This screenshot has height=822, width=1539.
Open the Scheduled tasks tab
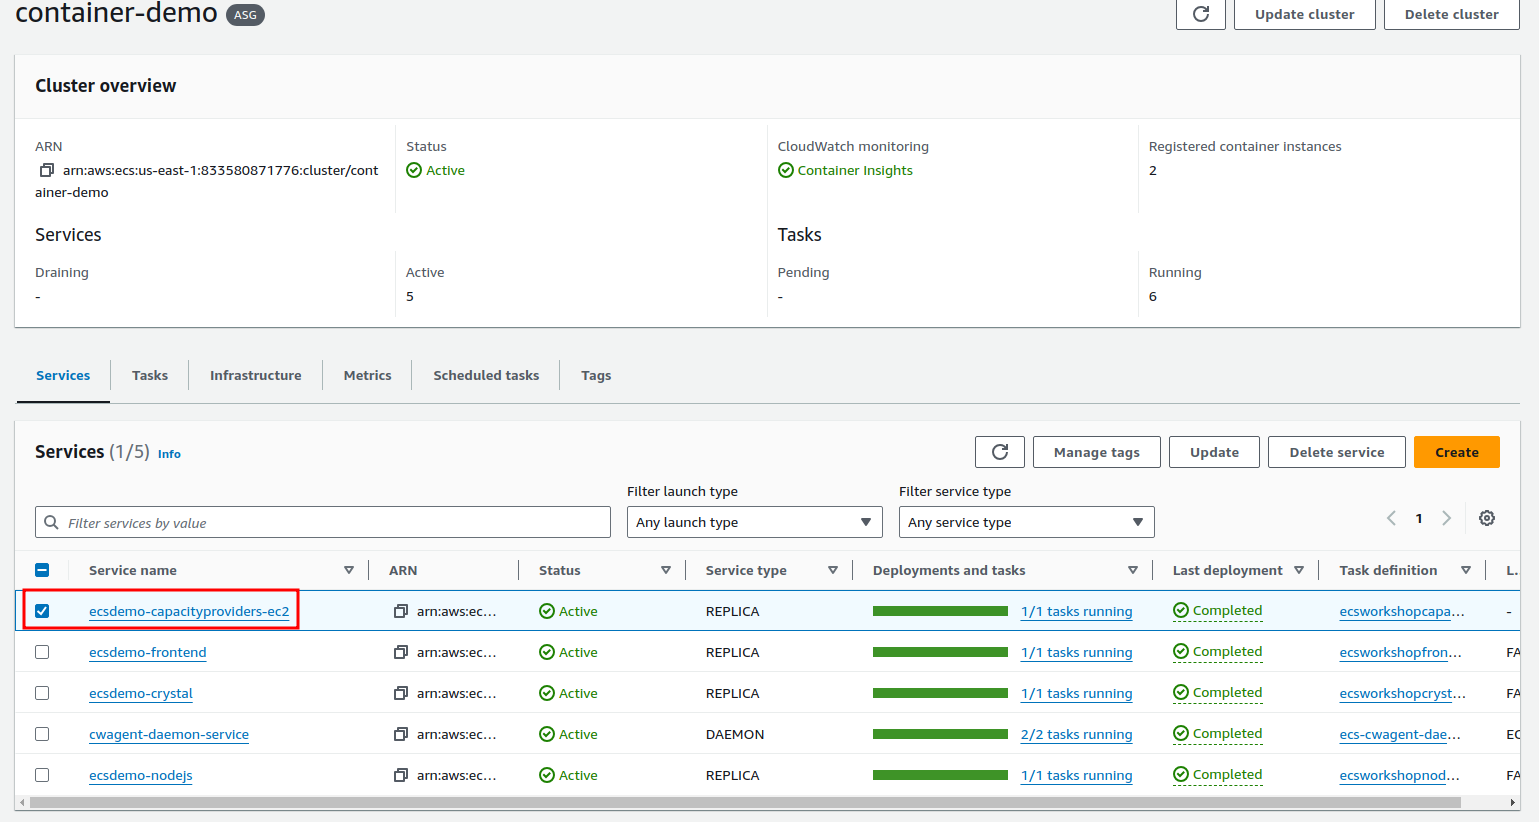coord(486,375)
